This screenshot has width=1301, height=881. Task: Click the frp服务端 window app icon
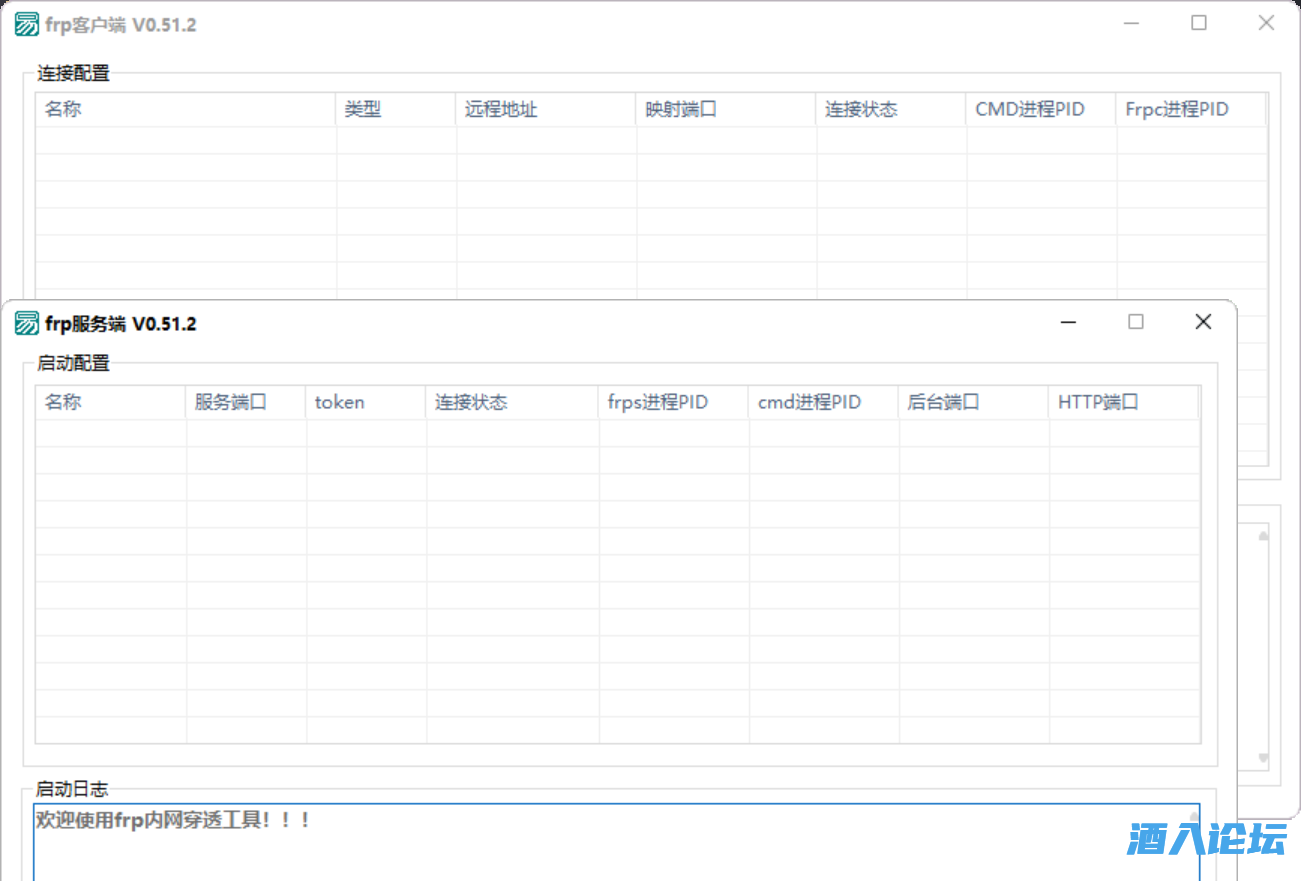[x=27, y=323]
